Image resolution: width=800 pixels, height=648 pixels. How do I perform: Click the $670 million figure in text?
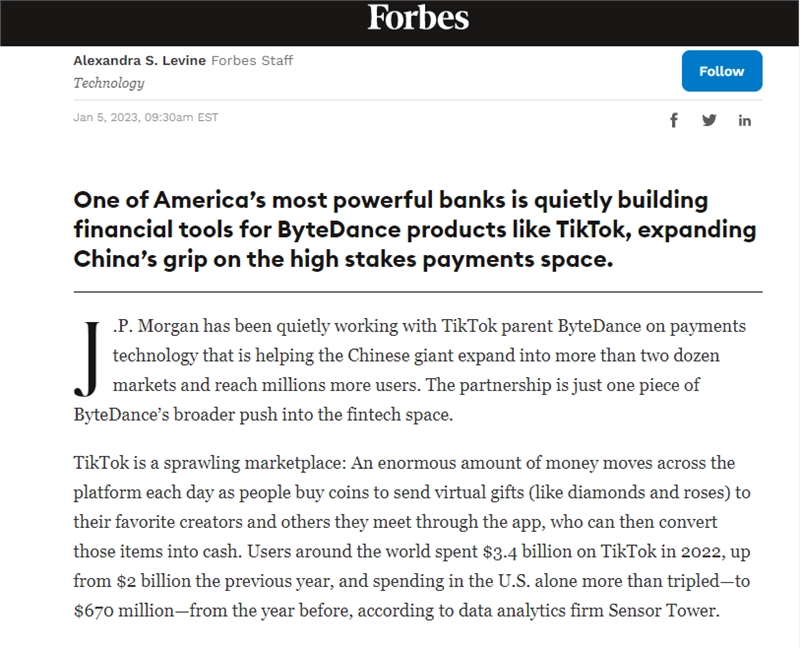(123, 611)
